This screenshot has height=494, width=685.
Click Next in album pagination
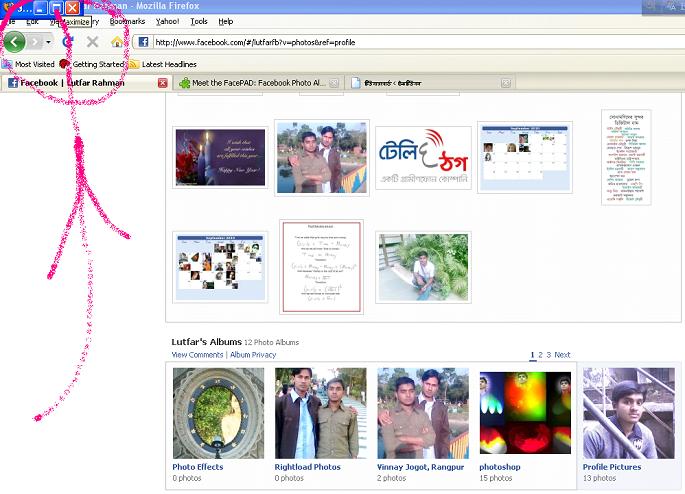(x=562, y=355)
